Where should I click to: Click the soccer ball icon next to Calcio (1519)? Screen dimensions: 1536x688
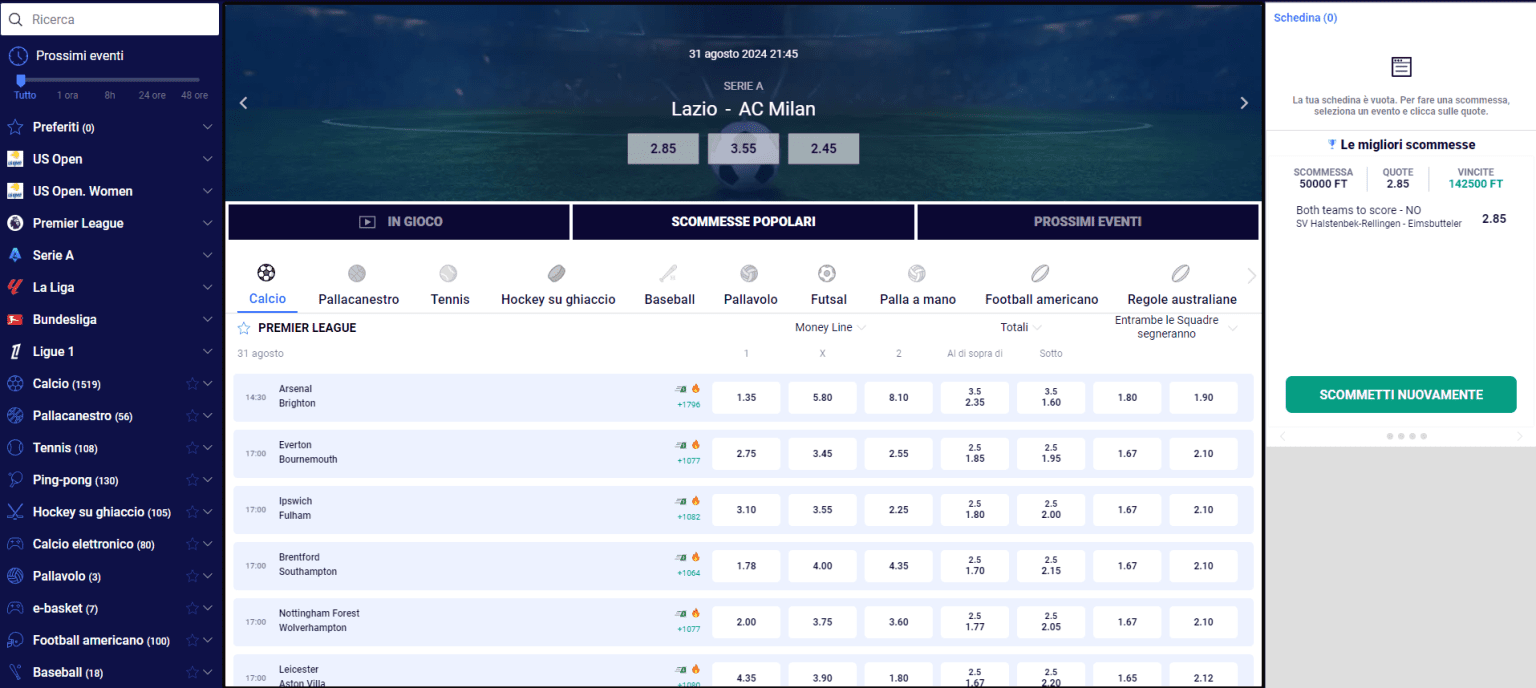tap(15, 383)
